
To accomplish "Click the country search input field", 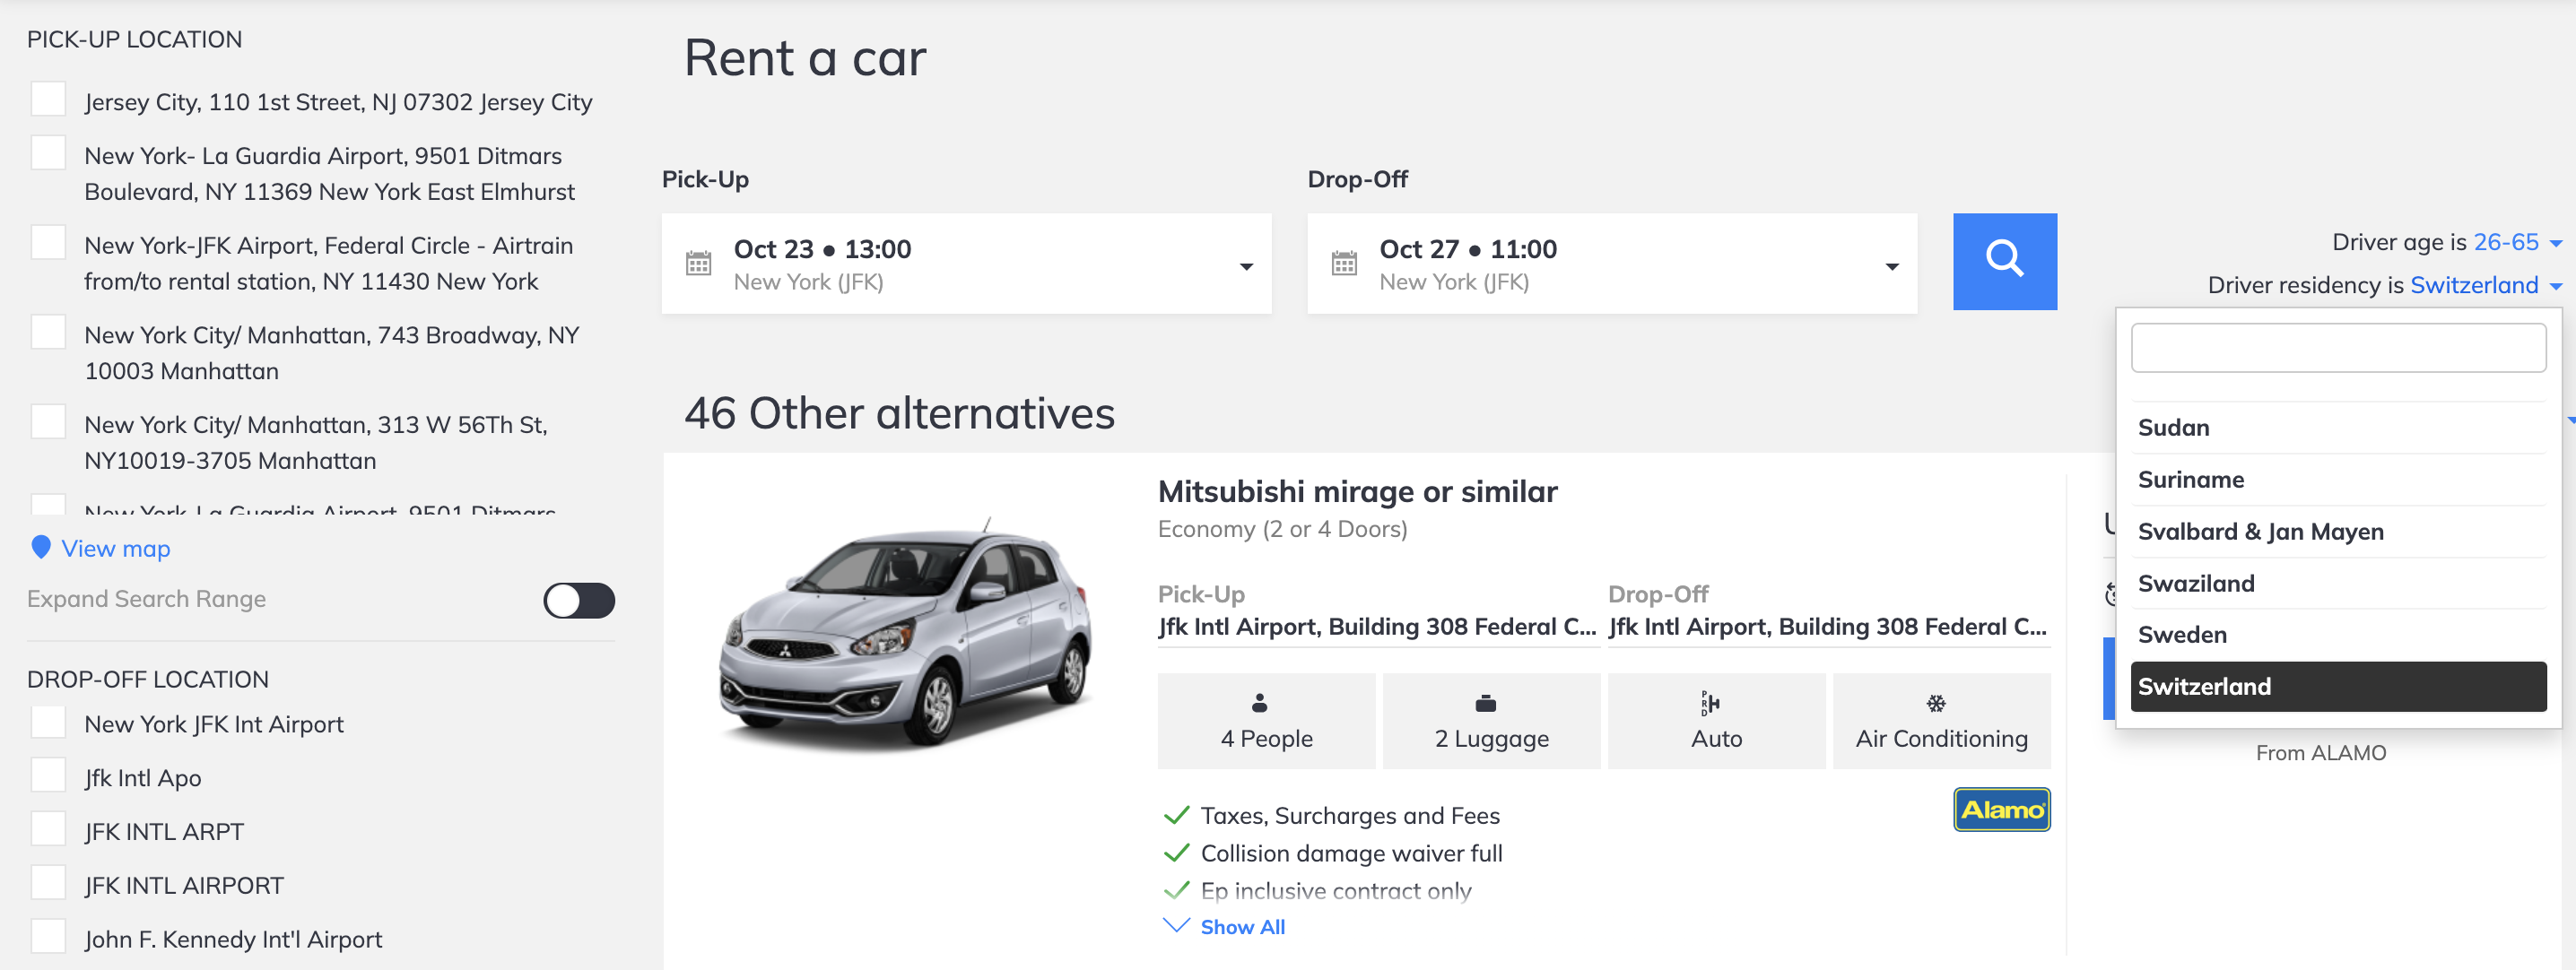I will pos(2338,348).
